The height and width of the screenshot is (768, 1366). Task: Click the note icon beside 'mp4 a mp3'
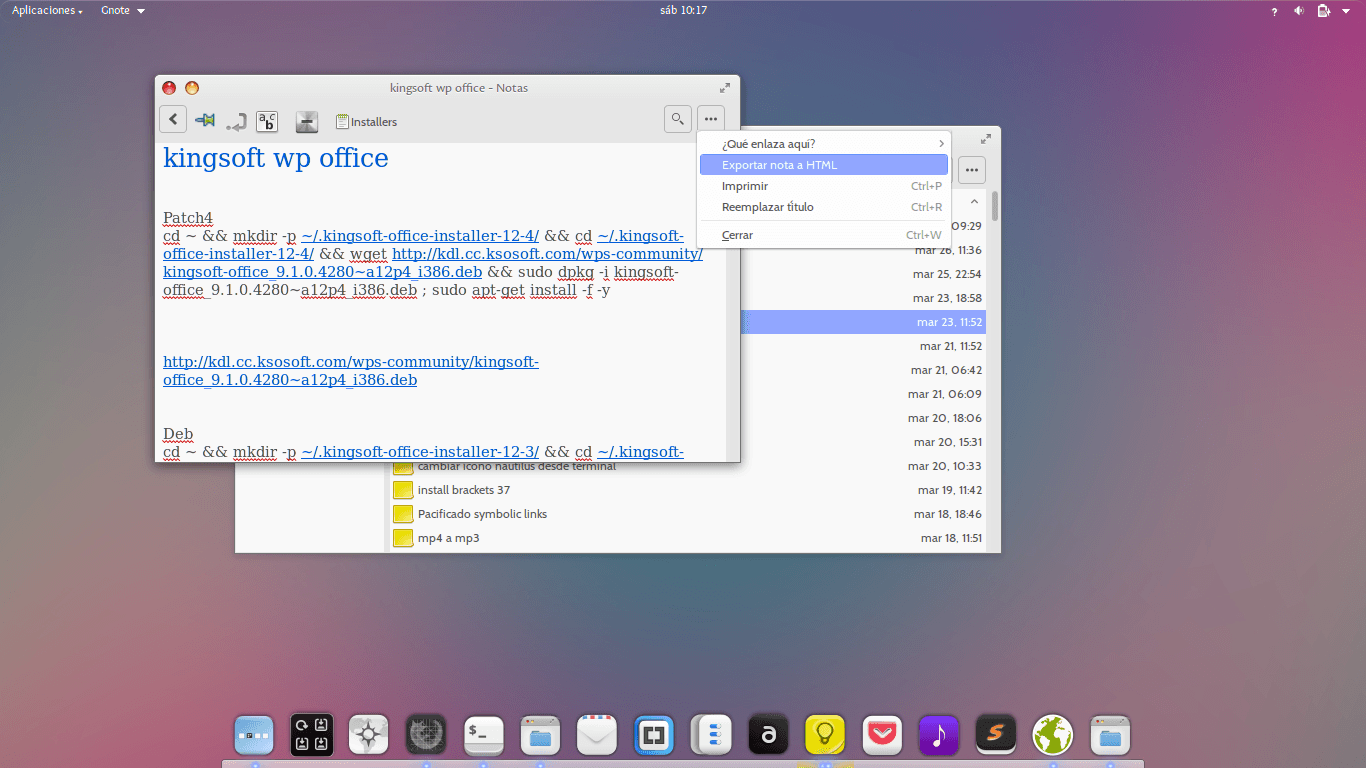[403, 538]
